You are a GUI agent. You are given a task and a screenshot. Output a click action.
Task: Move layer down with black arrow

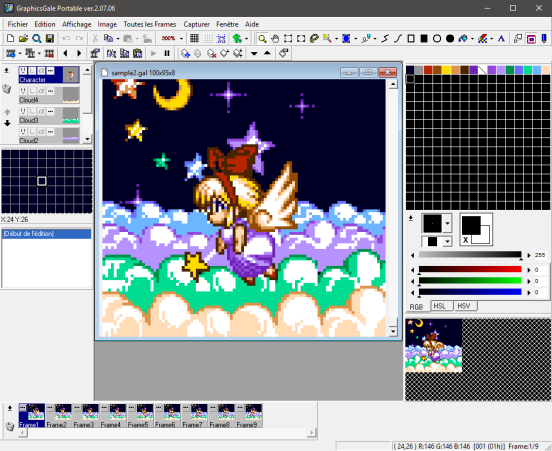coord(7,123)
